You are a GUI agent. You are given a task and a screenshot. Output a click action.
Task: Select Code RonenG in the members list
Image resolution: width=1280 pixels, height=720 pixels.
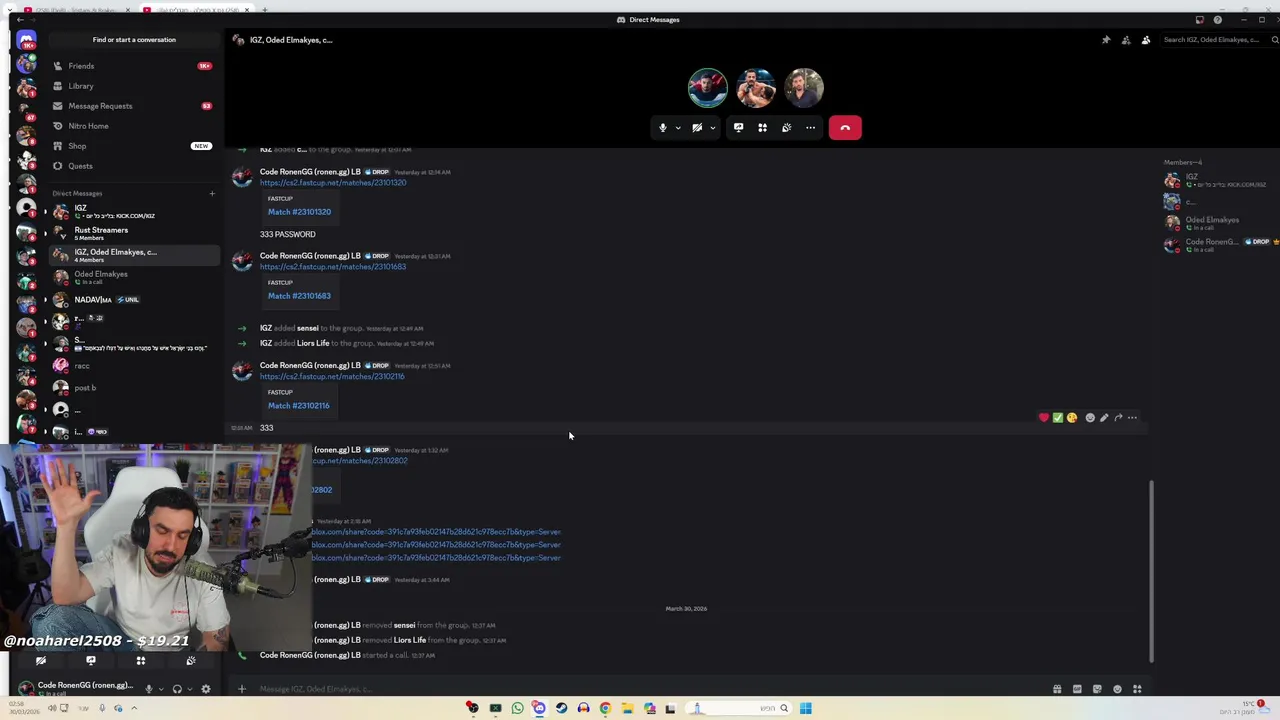pos(1217,245)
